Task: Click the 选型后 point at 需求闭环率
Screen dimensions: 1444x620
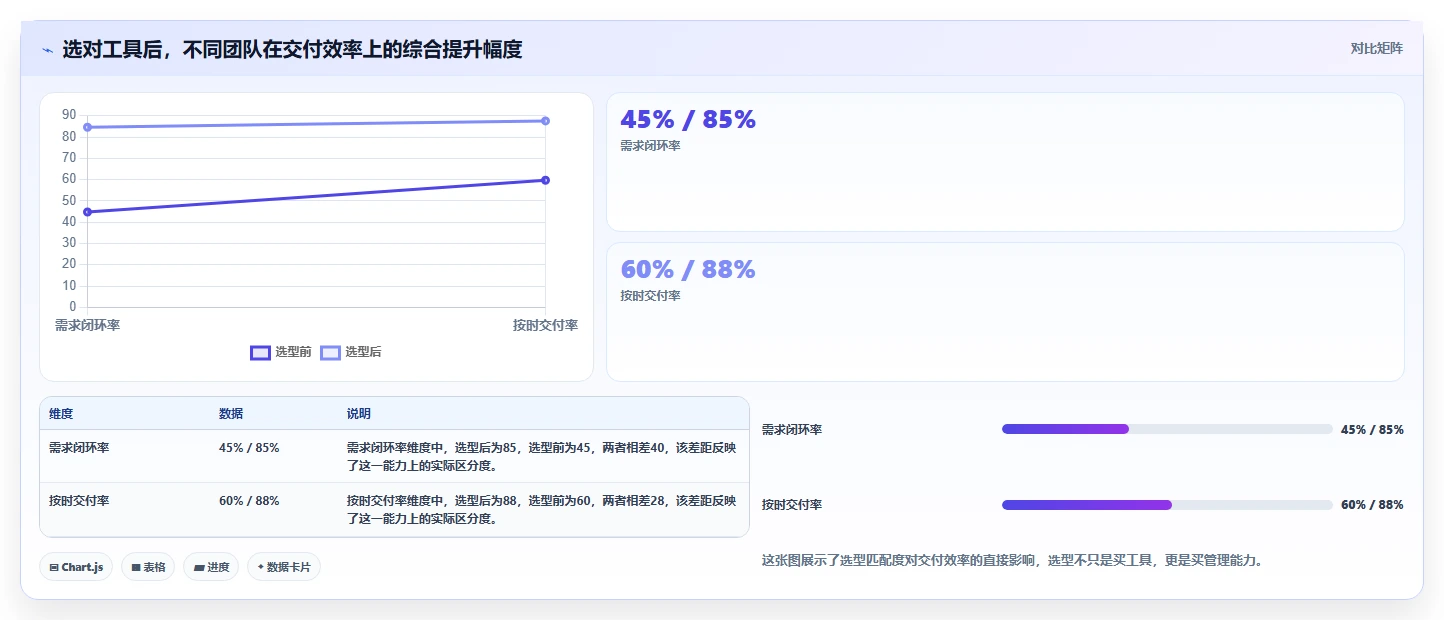Action: [88, 127]
